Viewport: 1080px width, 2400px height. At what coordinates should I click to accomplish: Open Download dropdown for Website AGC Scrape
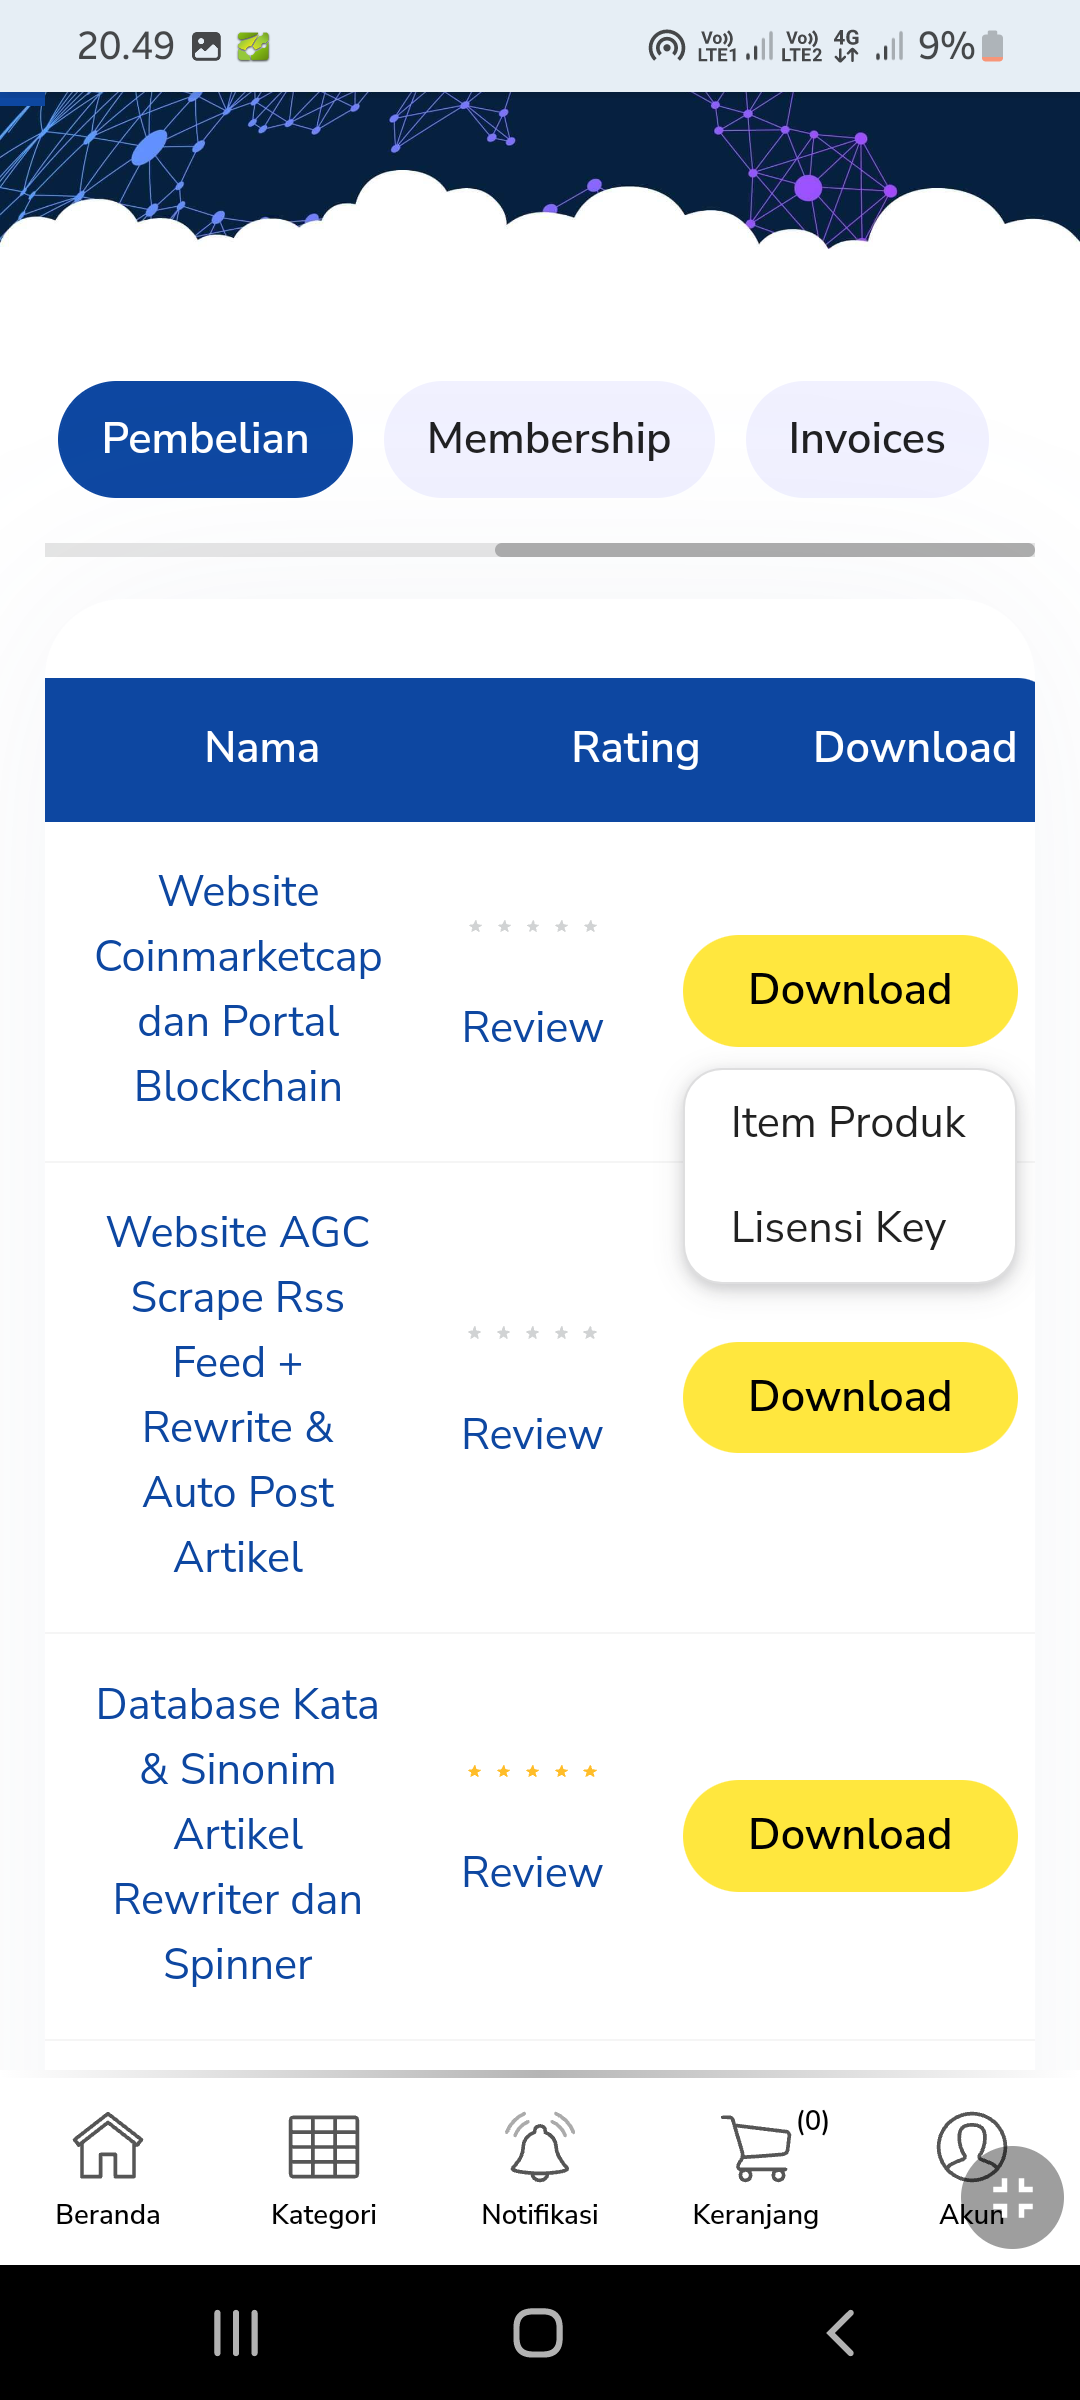point(850,1397)
